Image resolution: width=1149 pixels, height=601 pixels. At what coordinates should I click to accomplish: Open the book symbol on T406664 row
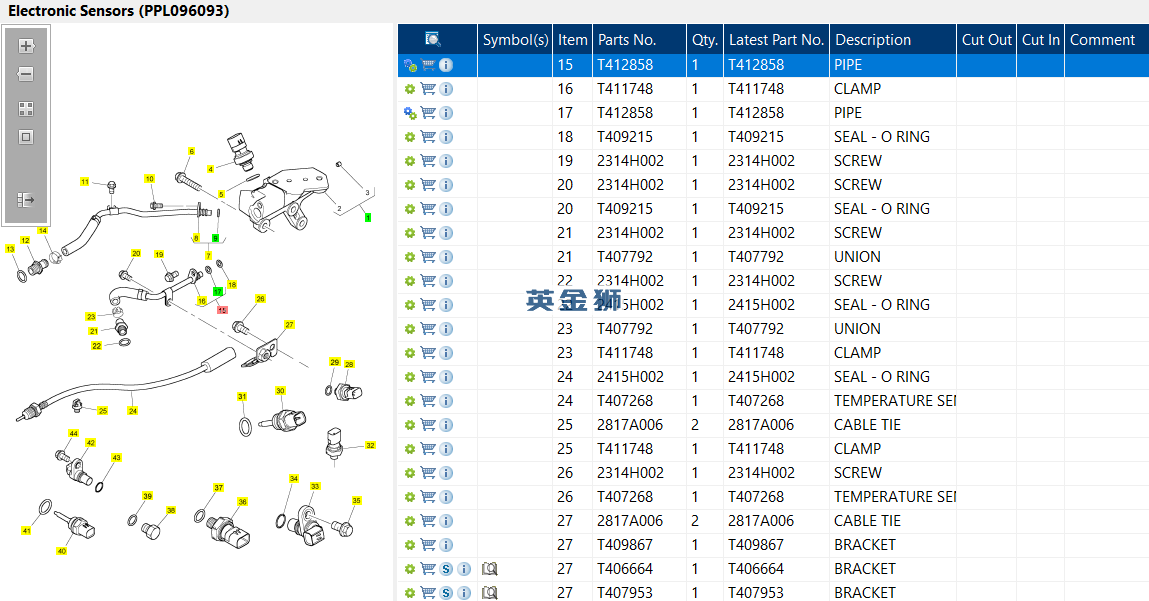pyautogui.click(x=490, y=569)
